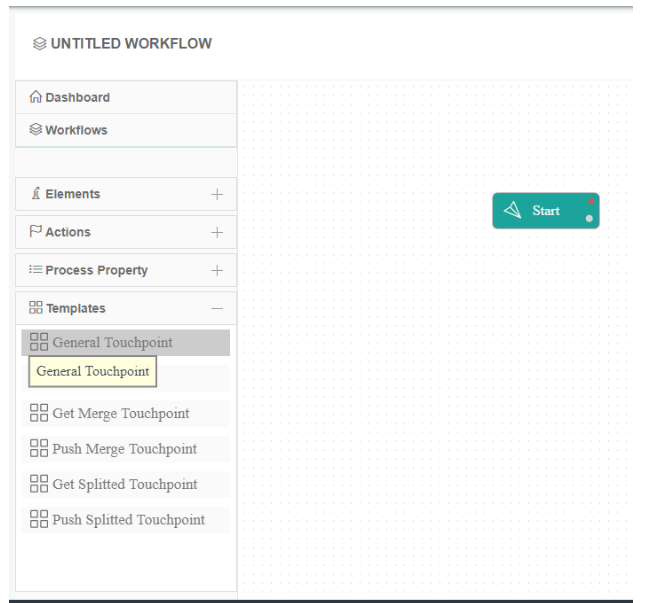Expand the Process Property section
This screenshot has height=603, width=666.
[217, 270]
